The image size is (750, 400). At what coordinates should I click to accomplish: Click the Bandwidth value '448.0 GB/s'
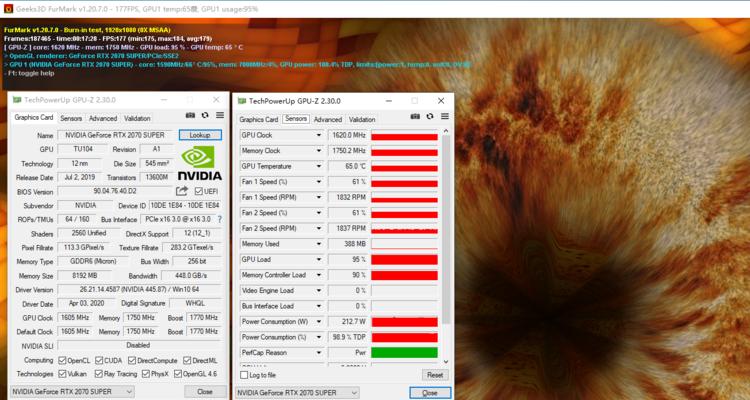point(191,276)
